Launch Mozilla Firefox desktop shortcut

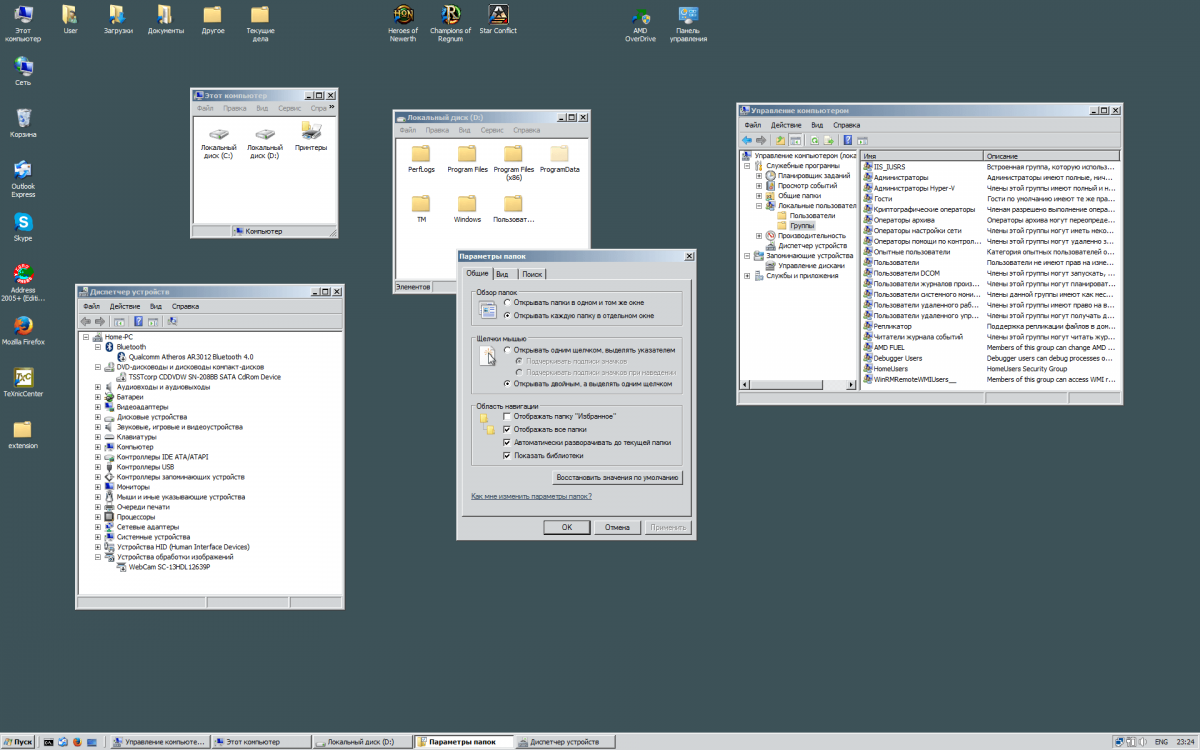[x=22, y=326]
